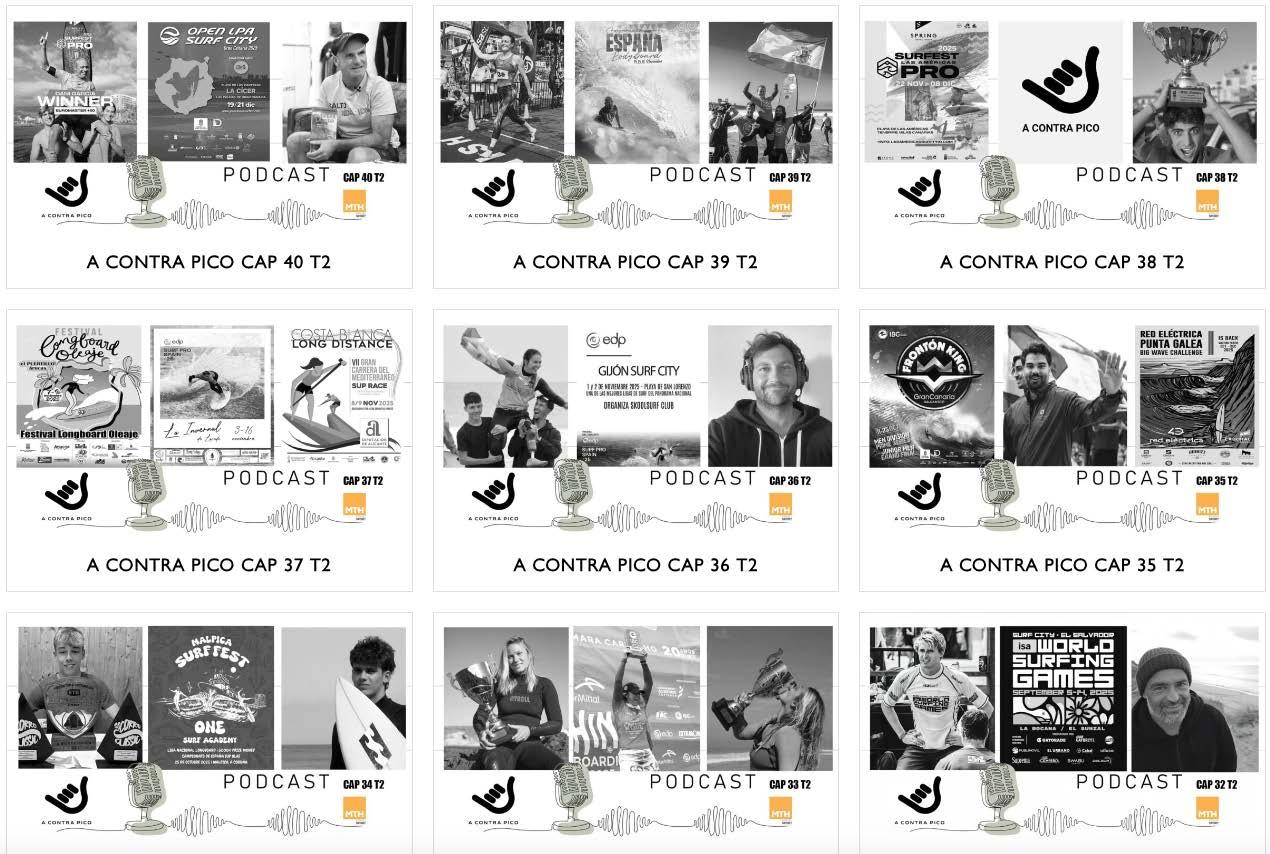
Task: Open the Open LPA Surf City poster thumbnail
Action: [x=210, y=92]
